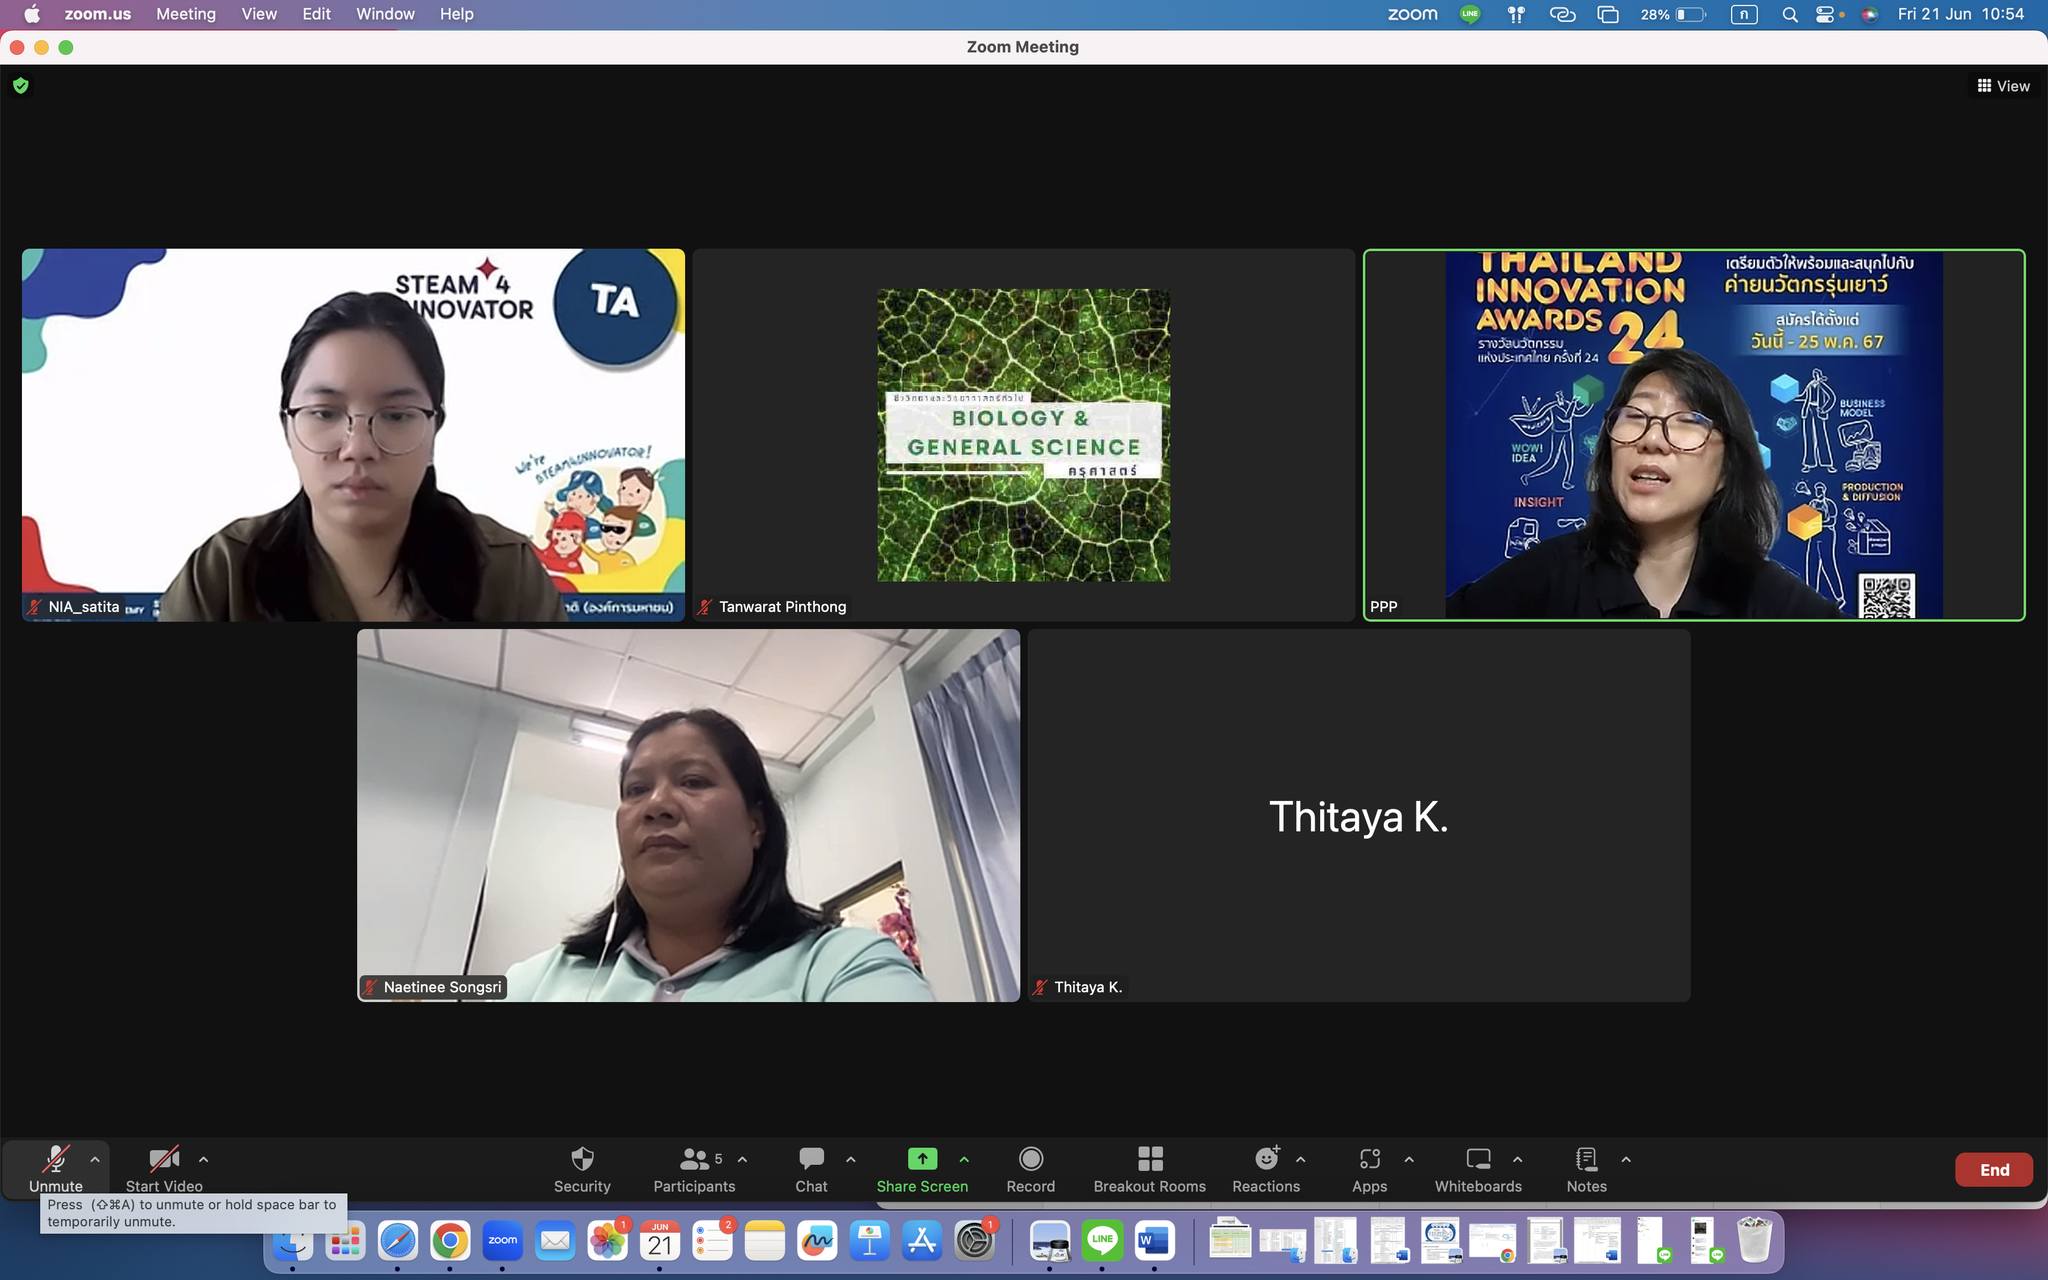The height and width of the screenshot is (1280, 2048).
Task: Toggle Start Video camera button
Action: [164, 1160]
